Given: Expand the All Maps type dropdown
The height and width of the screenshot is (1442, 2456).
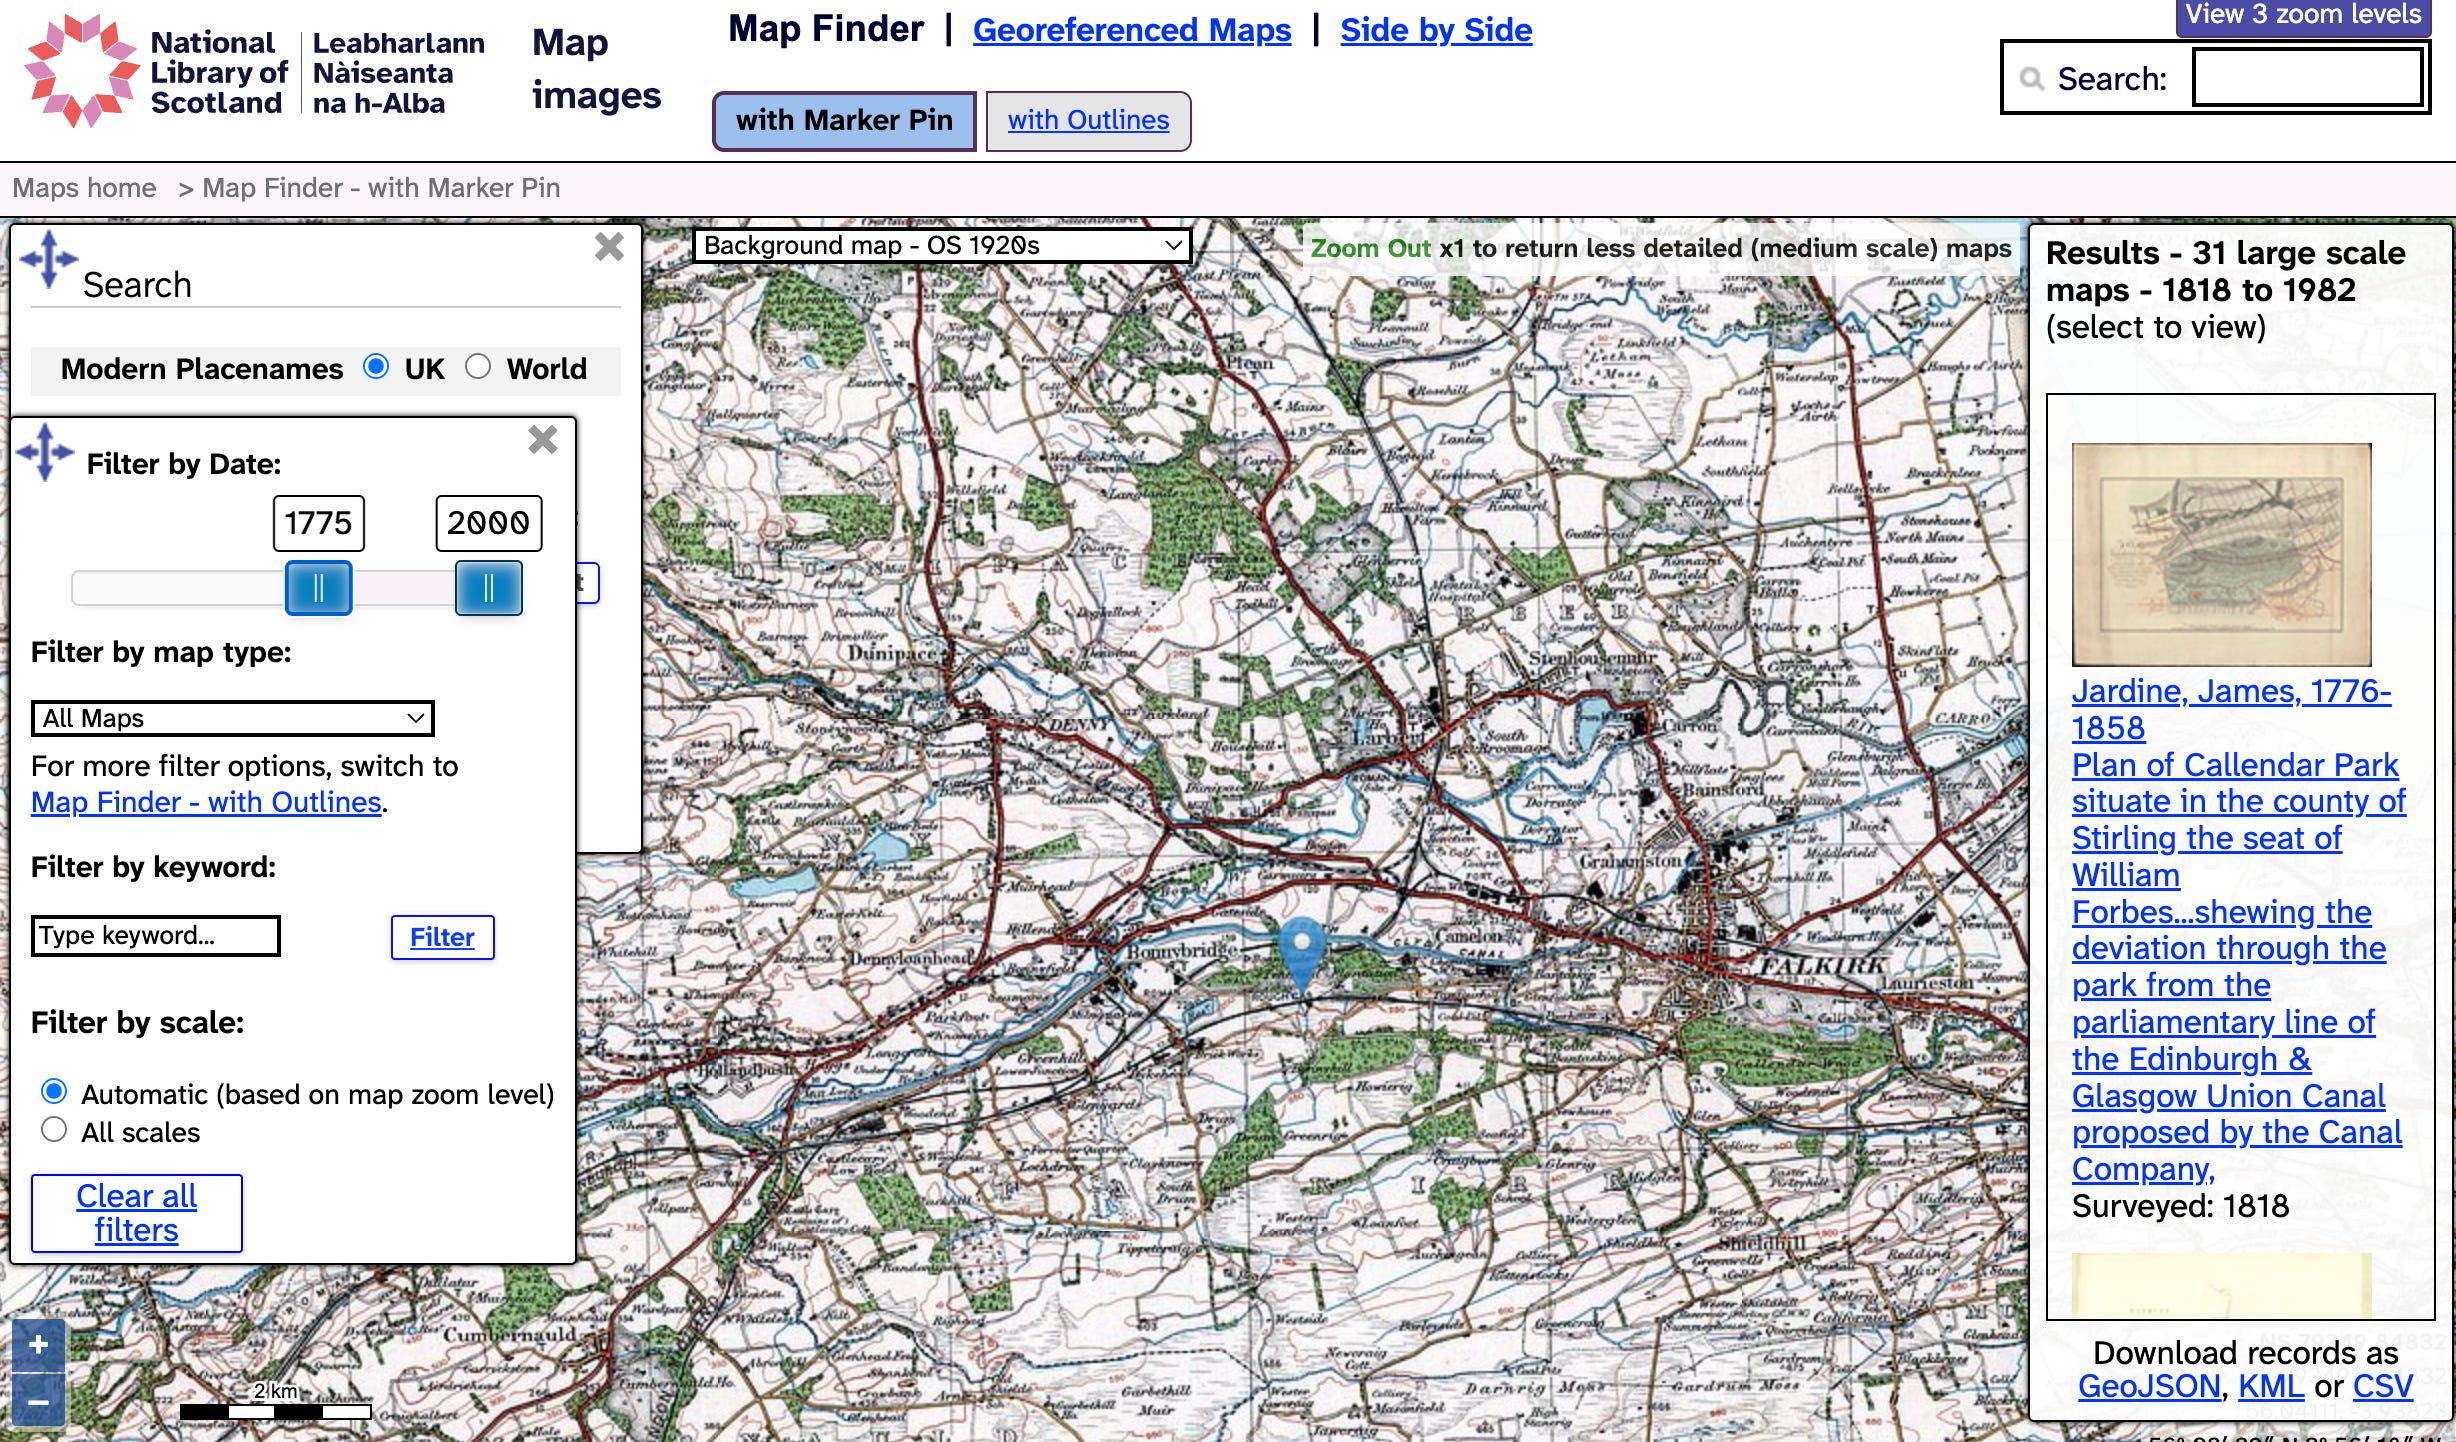Looking at the screenshot, I should pyautogui.click(x=232, y=718).
